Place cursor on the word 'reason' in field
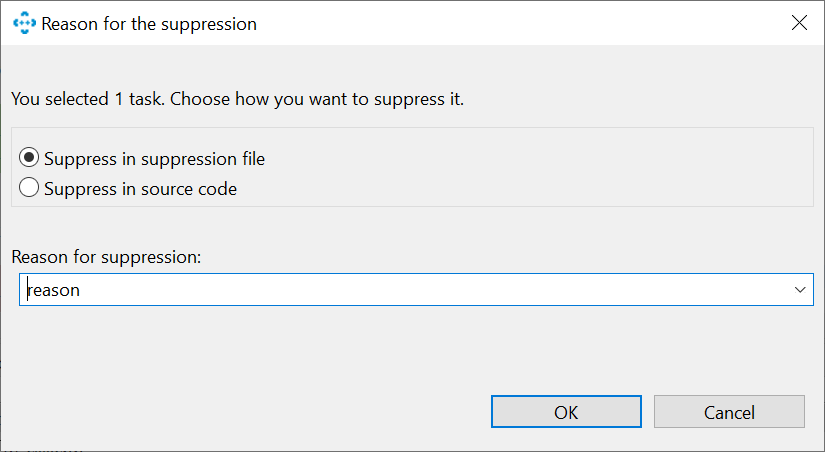The width and height of the screenshot is (825, 452). coord(54,290)
